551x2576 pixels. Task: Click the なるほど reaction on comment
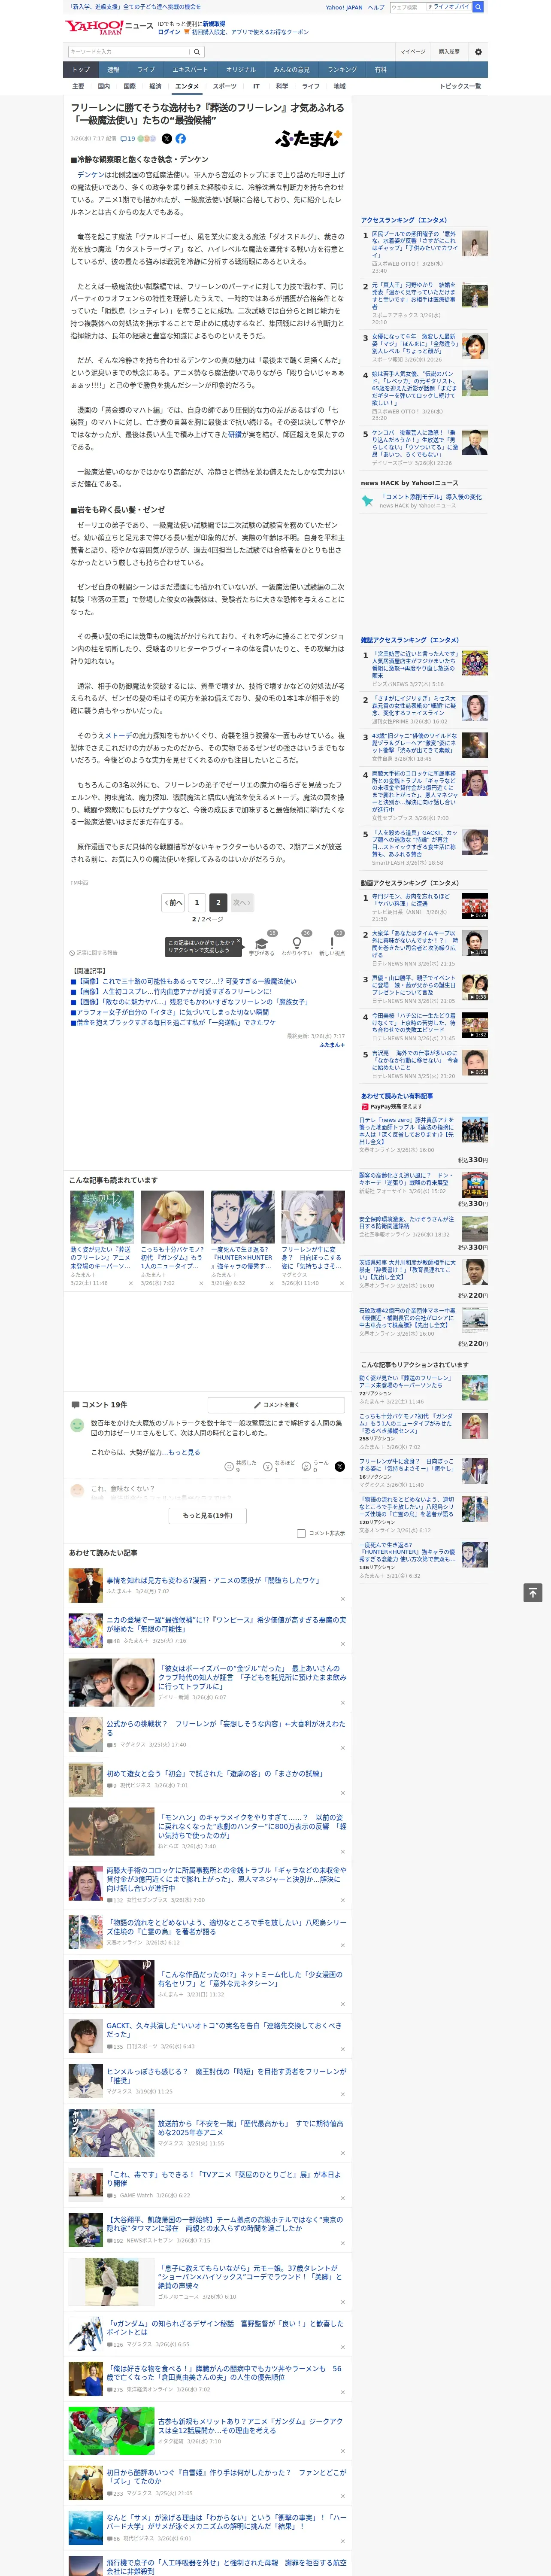279,1466
